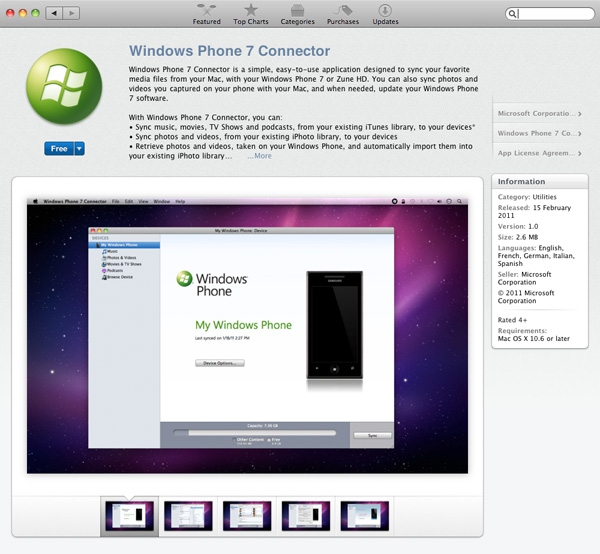Go forward with the right arrow button

coord(72,13)
